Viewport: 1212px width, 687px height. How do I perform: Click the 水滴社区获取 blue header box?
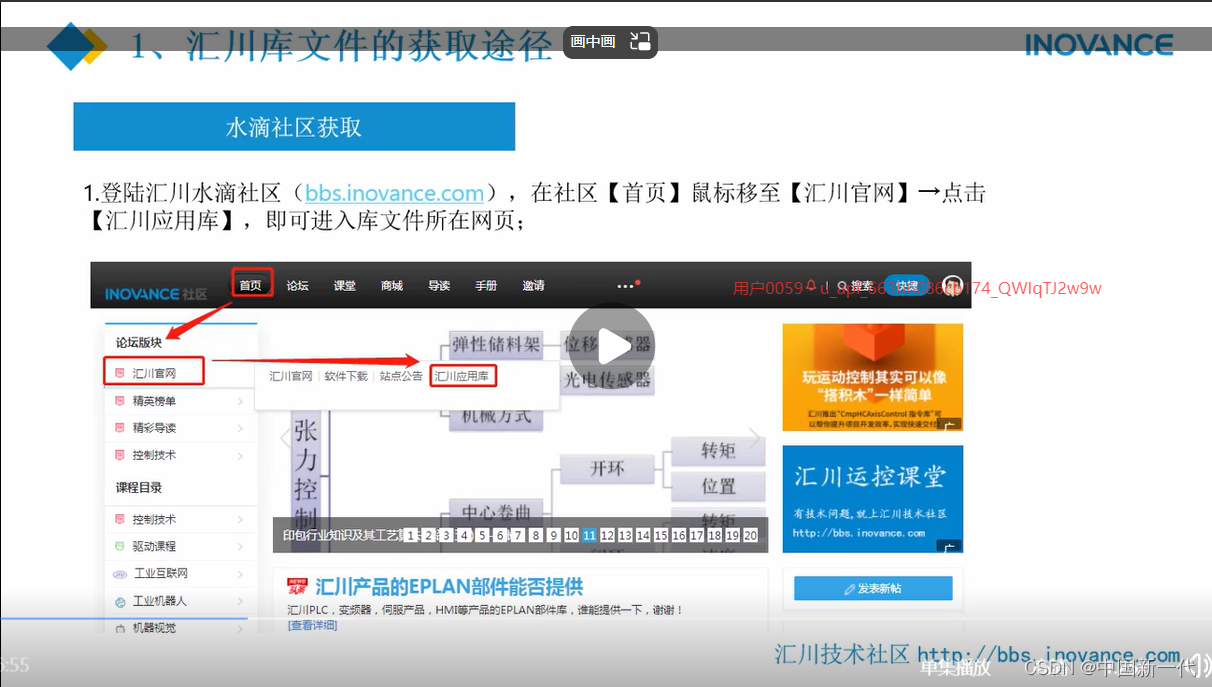[294, 127]
